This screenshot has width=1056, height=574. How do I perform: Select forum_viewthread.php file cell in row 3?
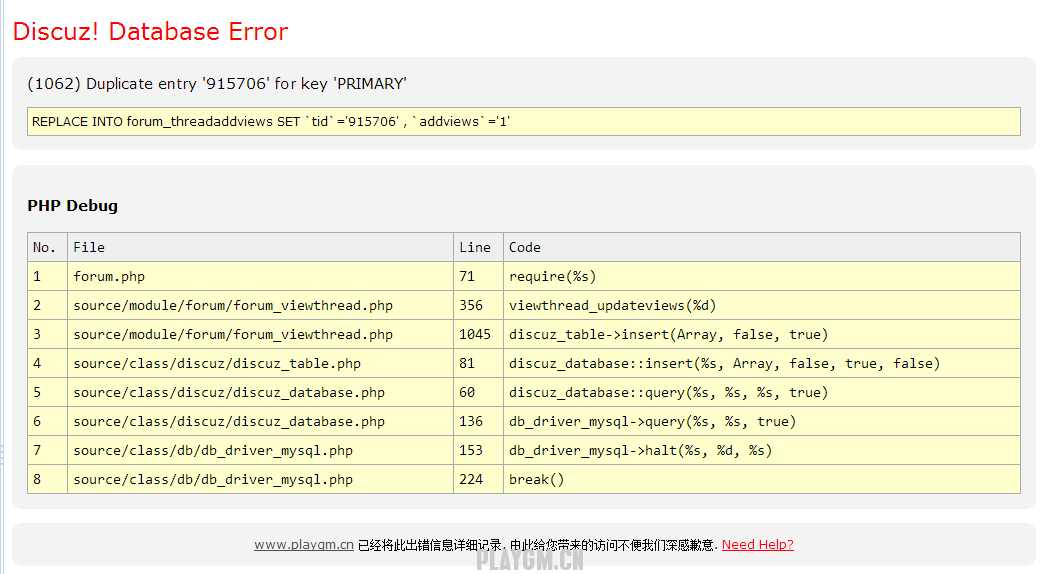pos(261,334)
